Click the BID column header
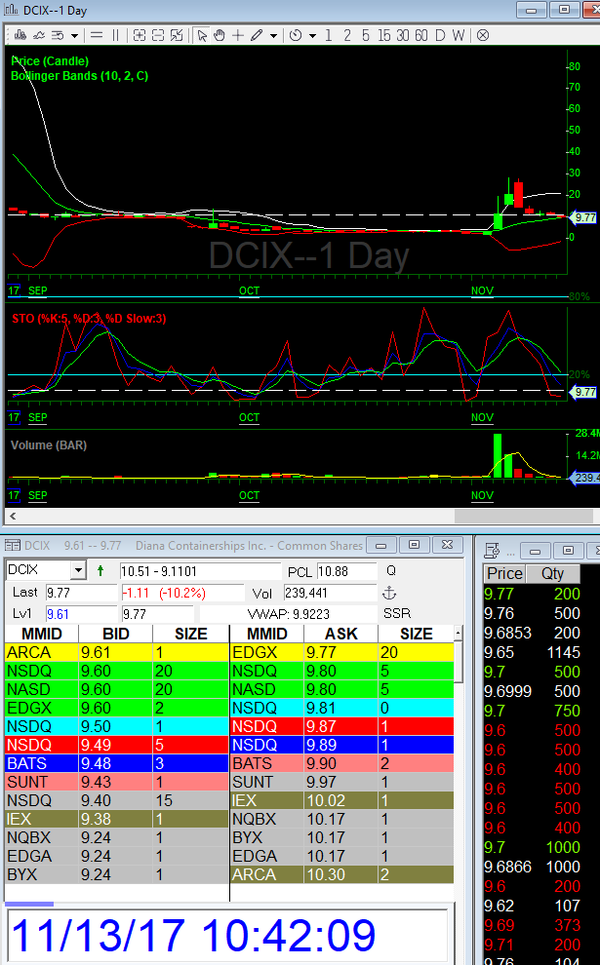The width and height of the screenshot is (600, 965). 116,634
